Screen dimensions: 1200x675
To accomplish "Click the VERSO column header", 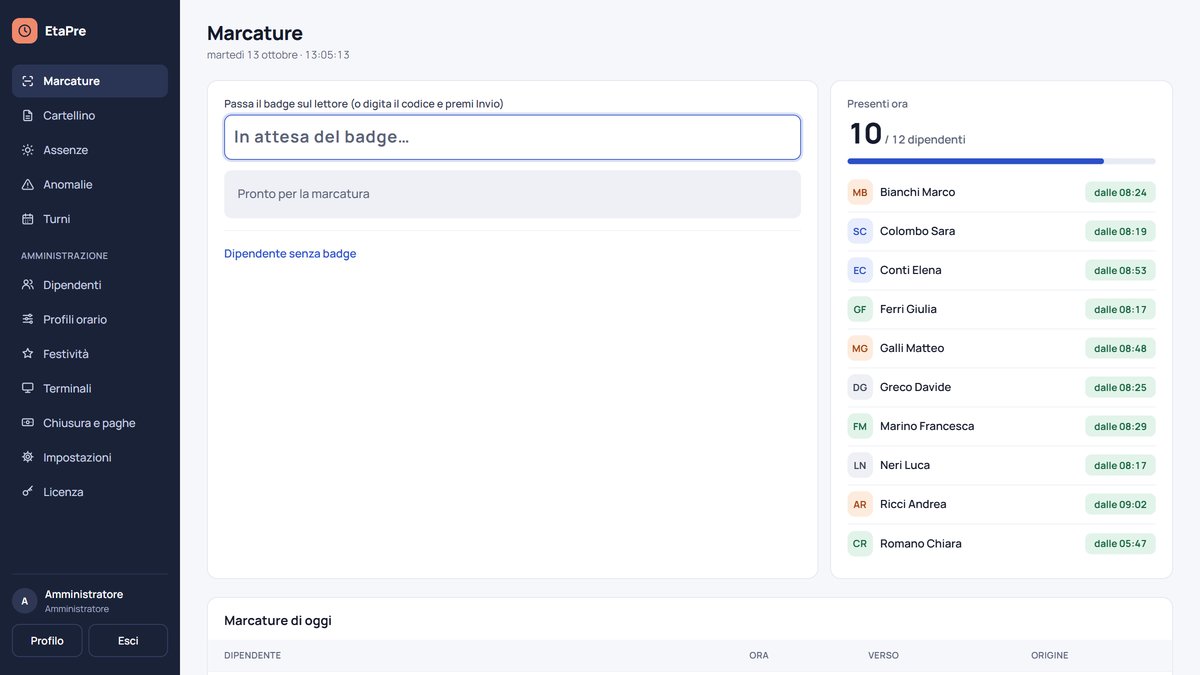I will (883, 656).
